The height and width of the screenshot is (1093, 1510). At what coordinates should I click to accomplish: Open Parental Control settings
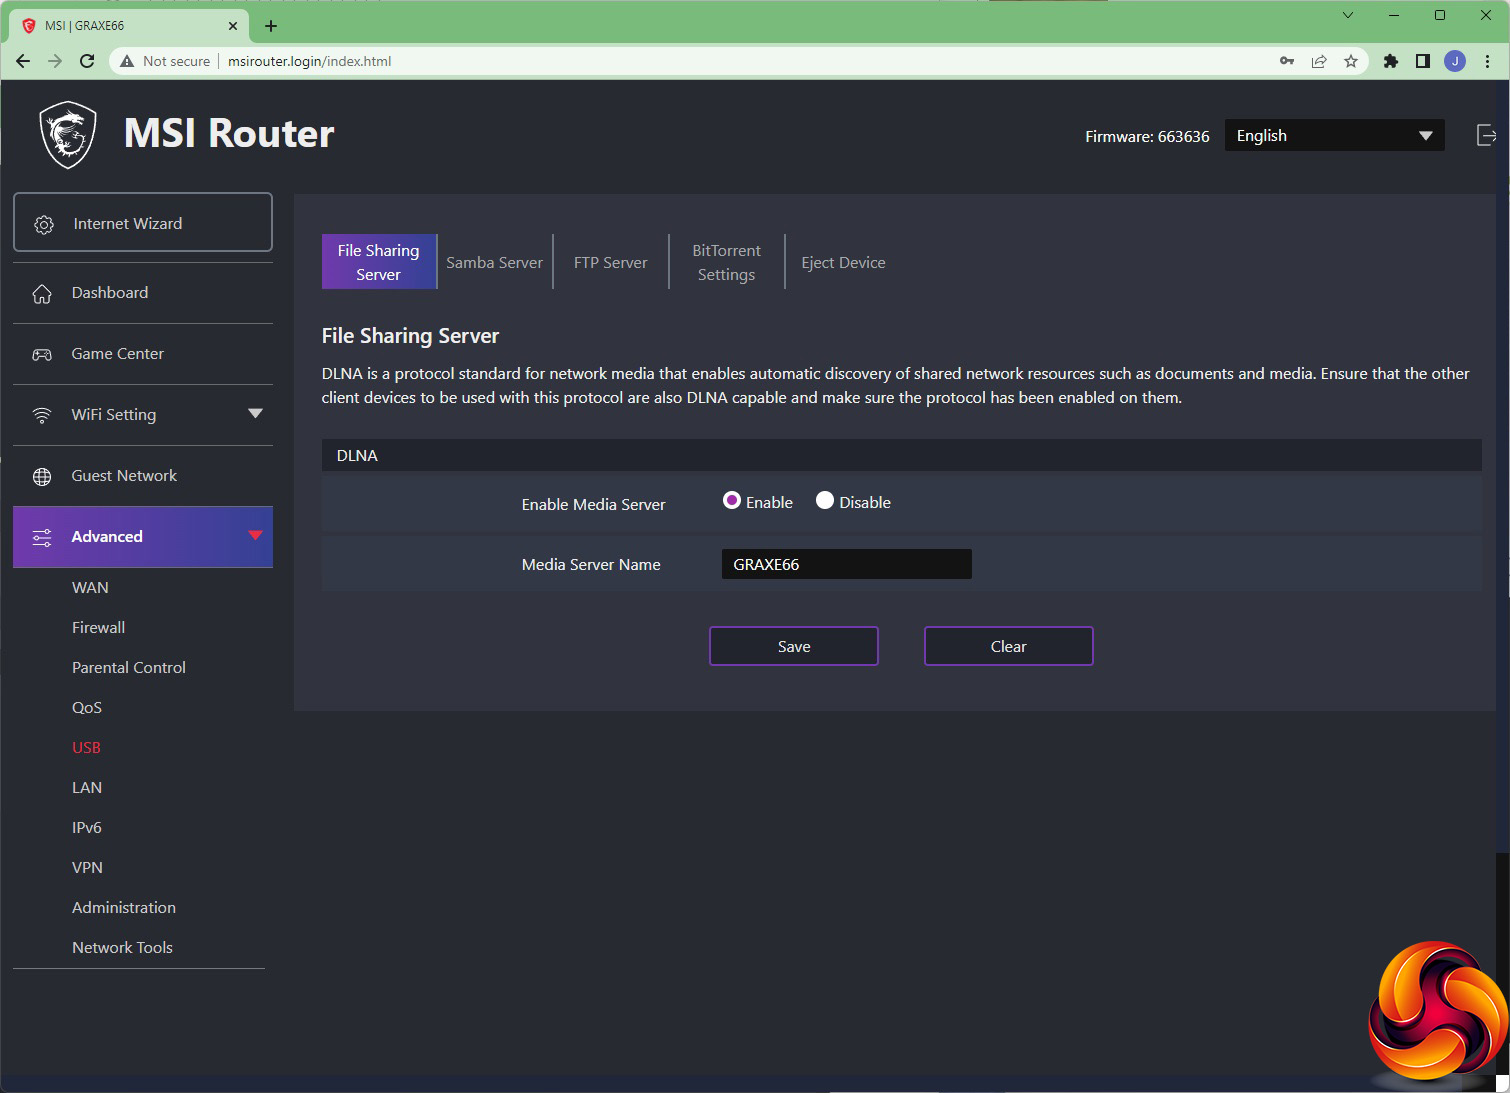(x=129, y=668)
